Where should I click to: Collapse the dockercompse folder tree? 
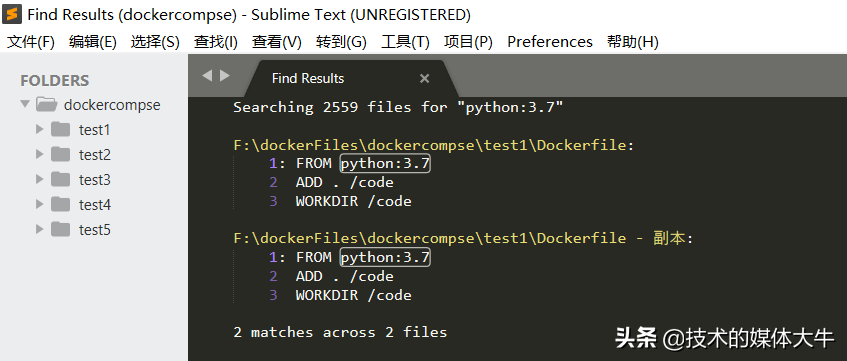pos(25,104)
